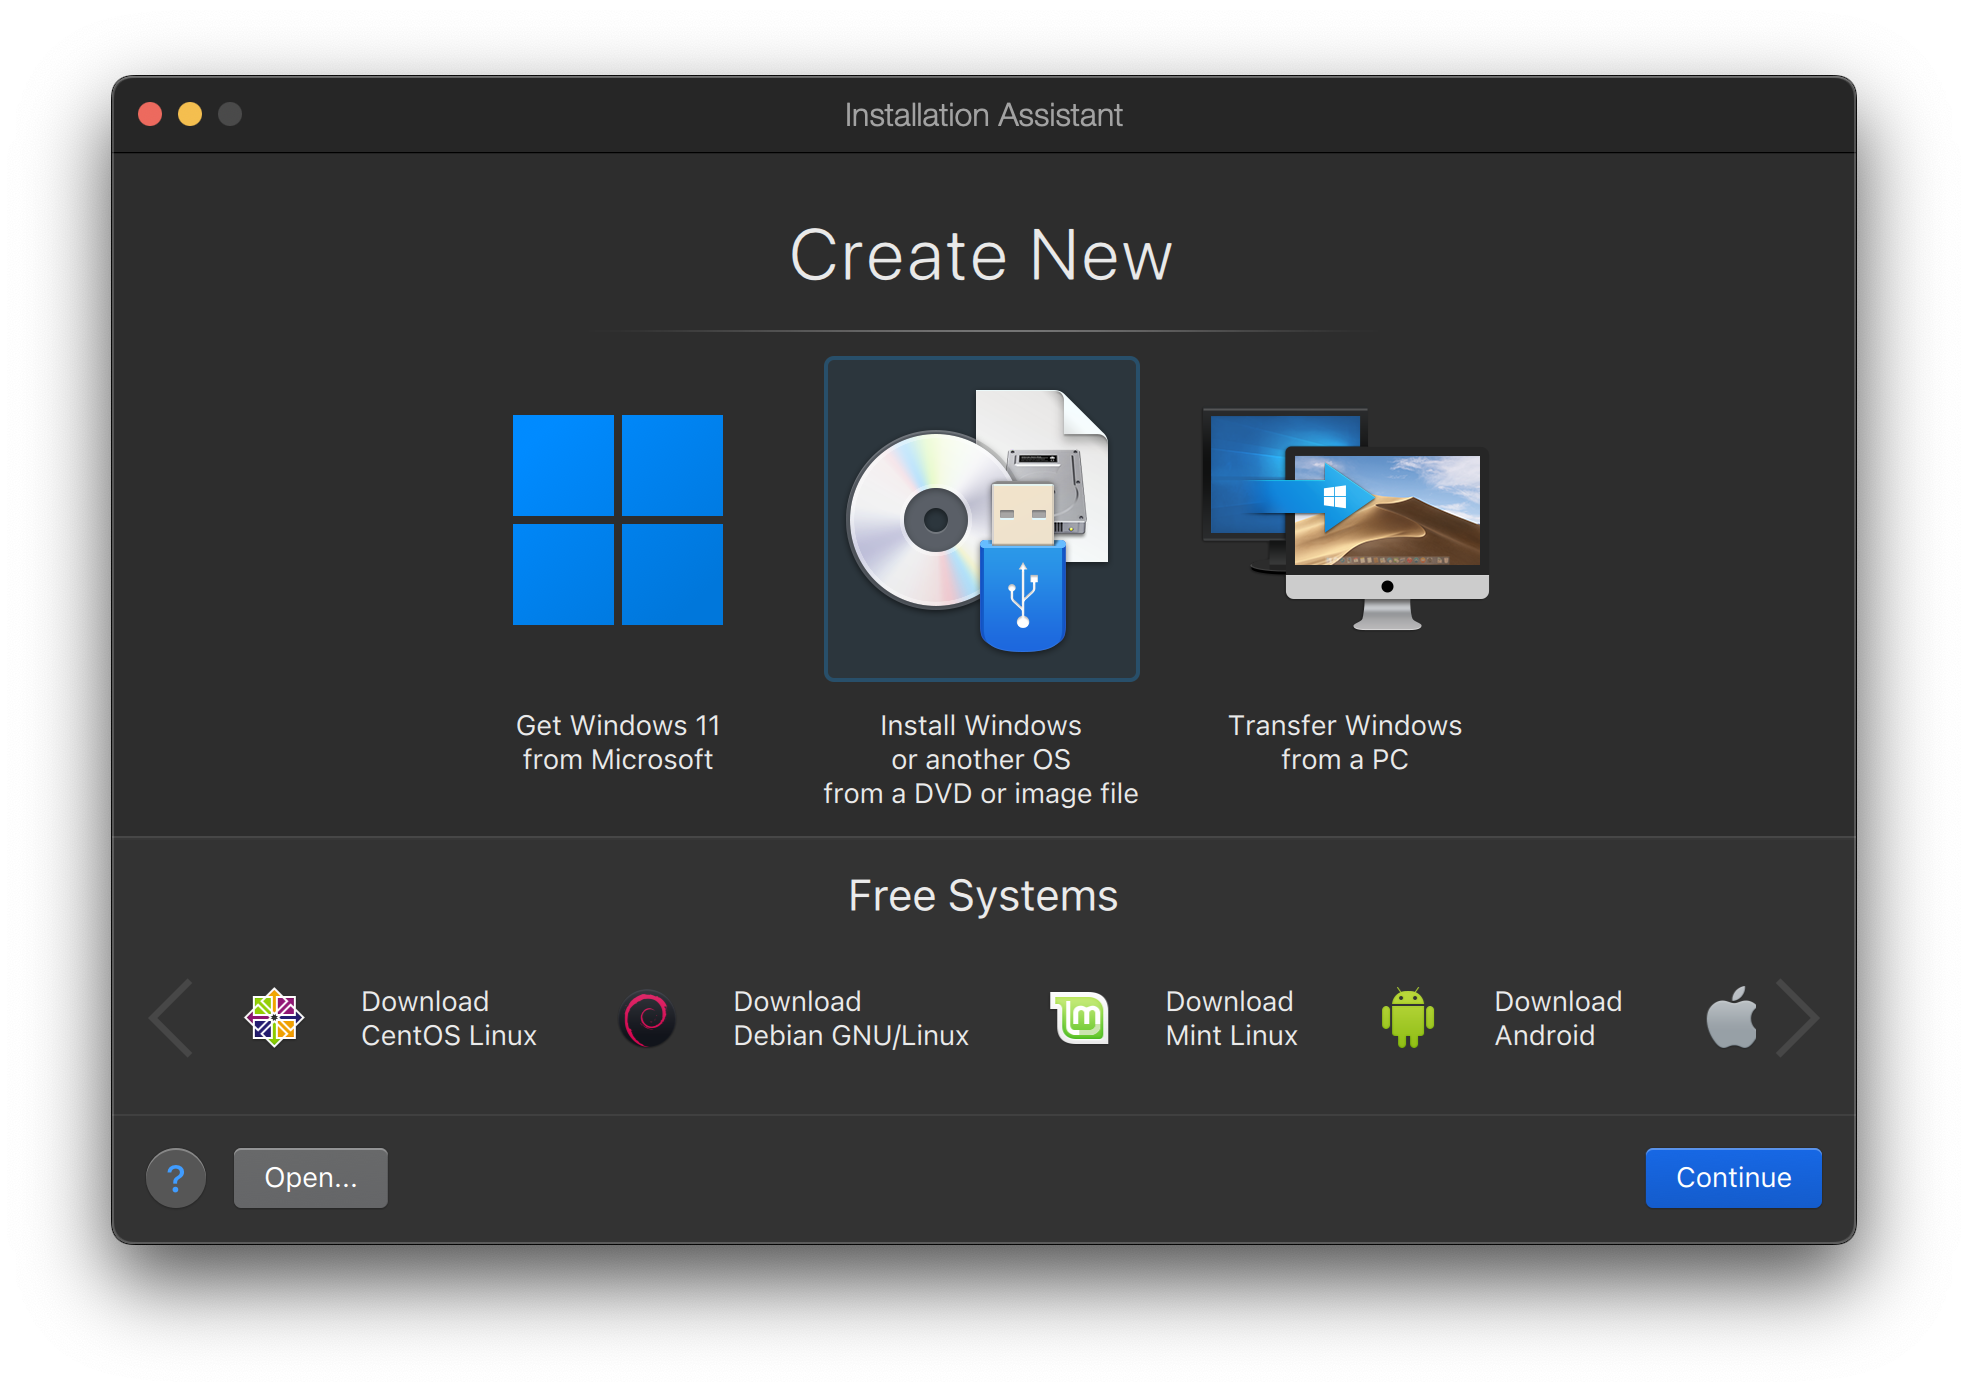Choose Get Windows 11 from Microsoft label
The image size is (1968, 1392).
coord(617,742)
